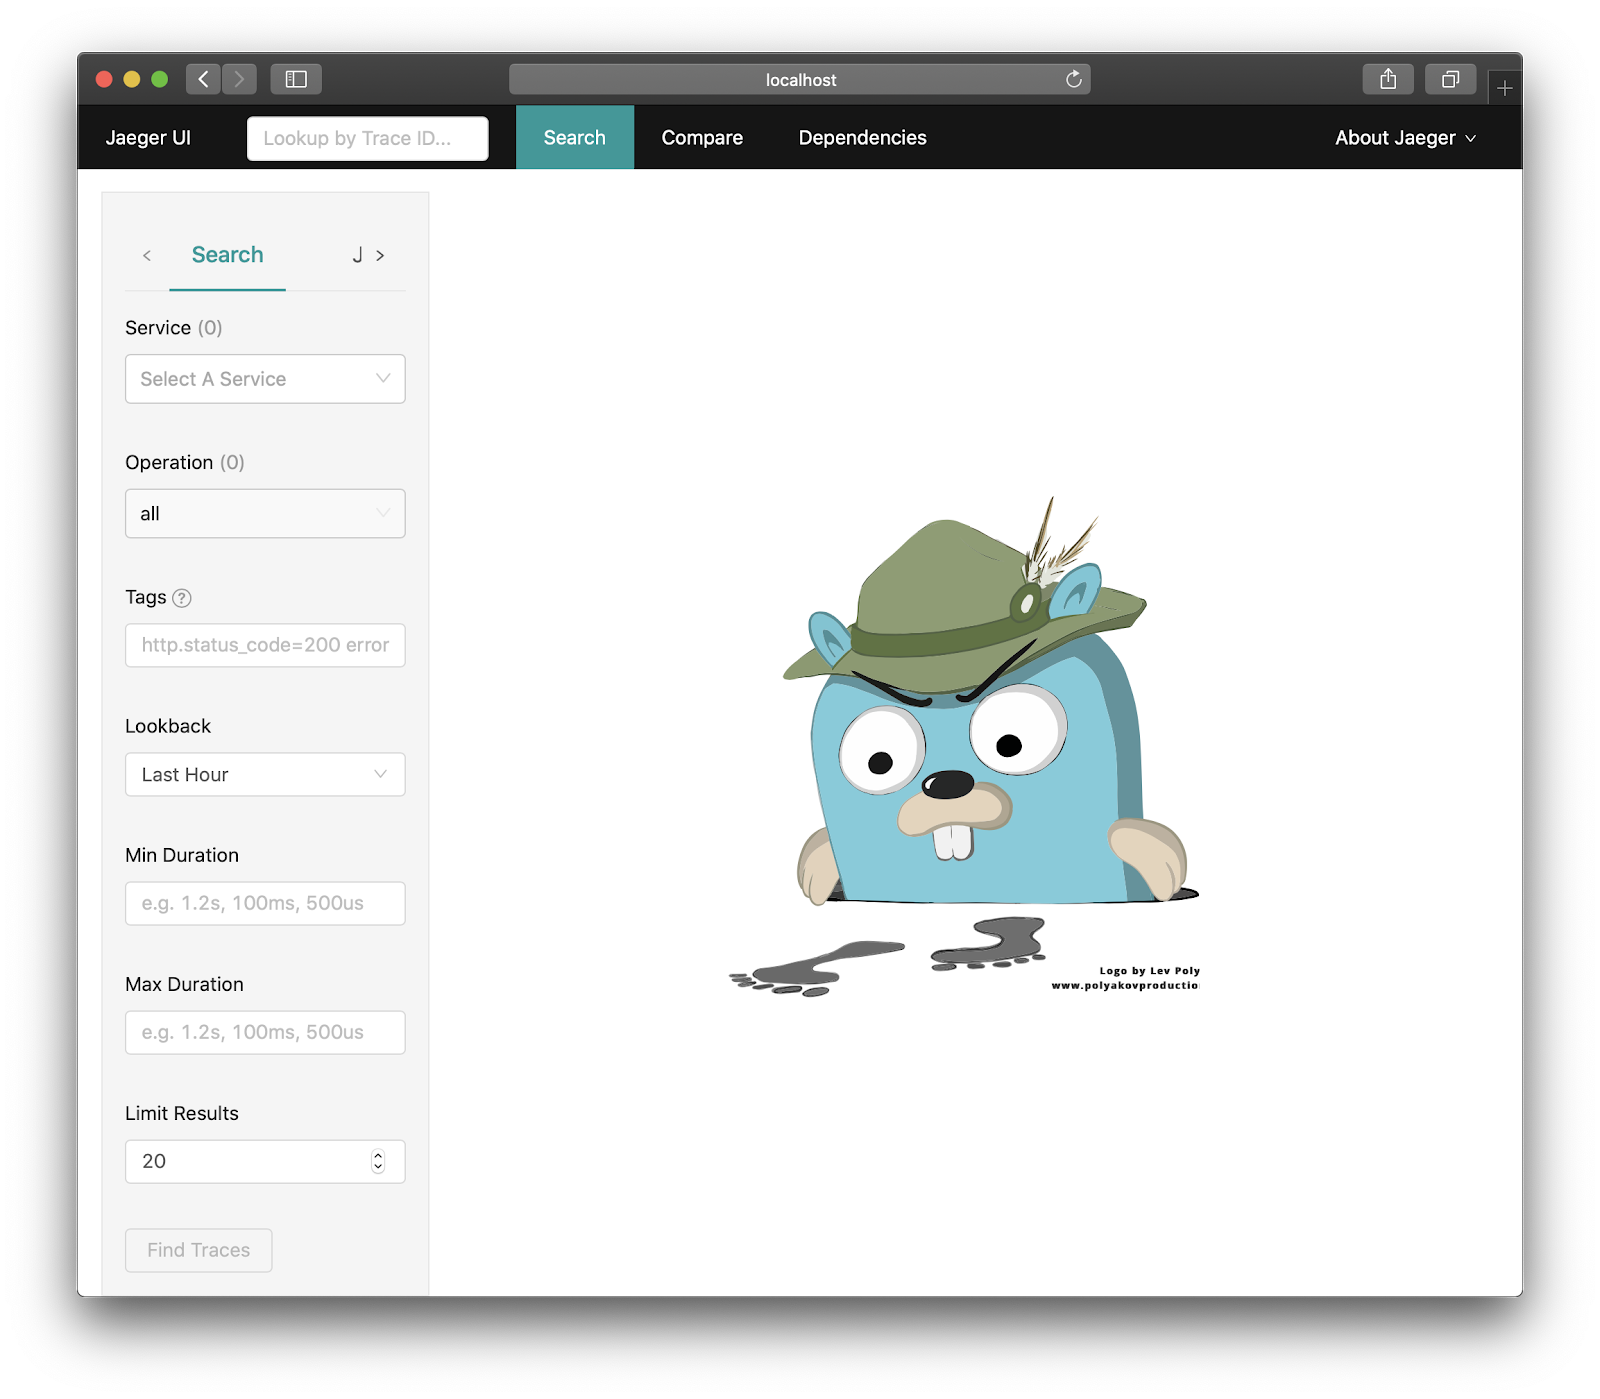Open the Search nav item
The height and width of the screenshot is (1399, 1600).
575,138
